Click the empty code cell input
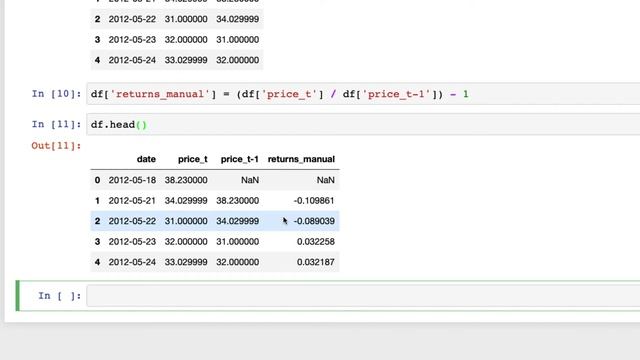640x360 pixels. tap(363, 296)
